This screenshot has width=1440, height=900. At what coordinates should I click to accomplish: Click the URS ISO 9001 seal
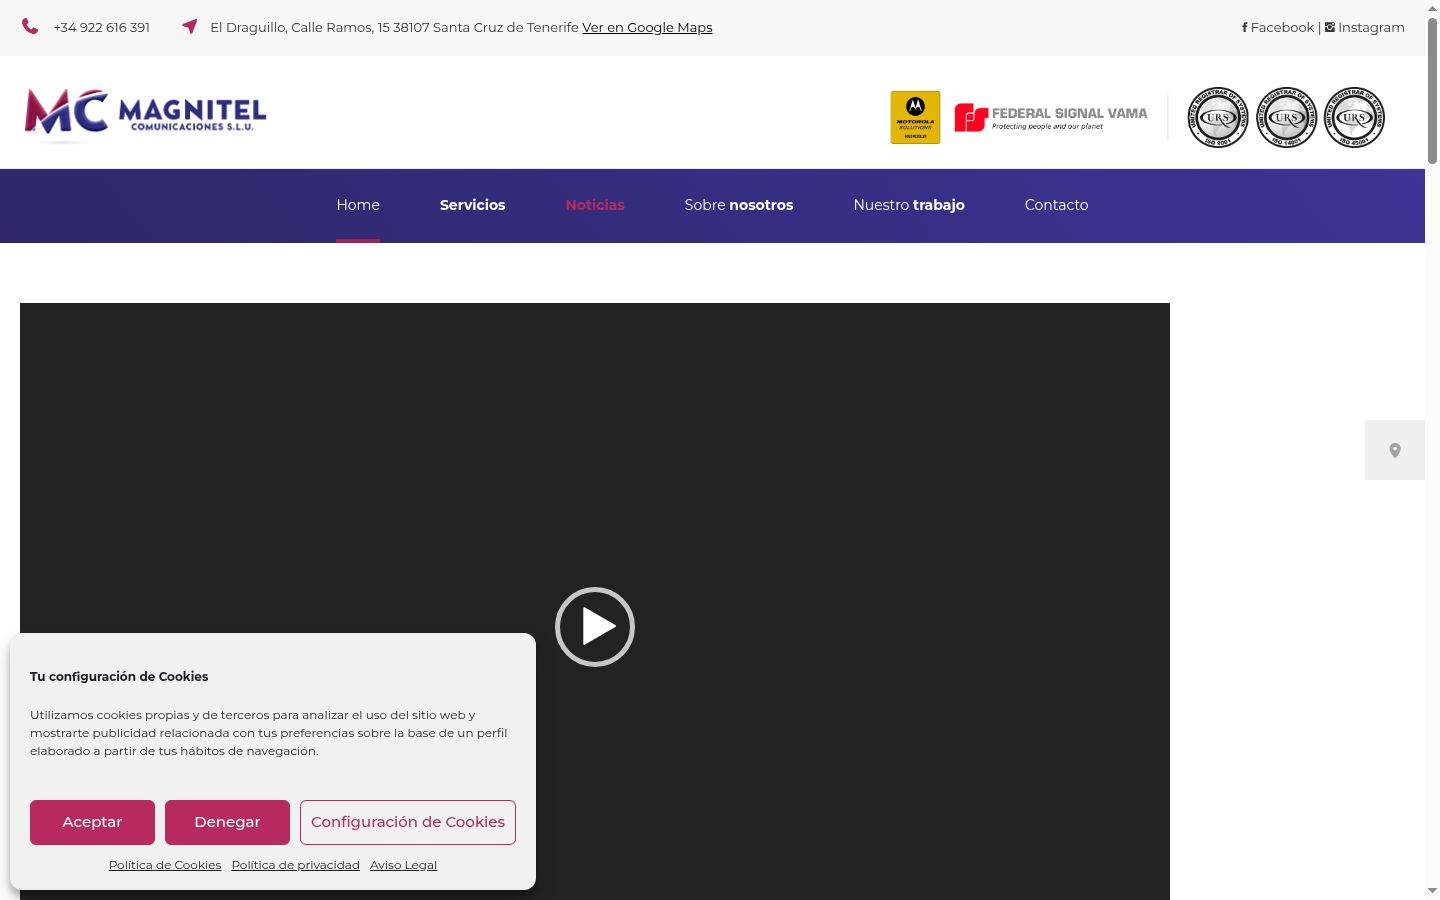1218,118
